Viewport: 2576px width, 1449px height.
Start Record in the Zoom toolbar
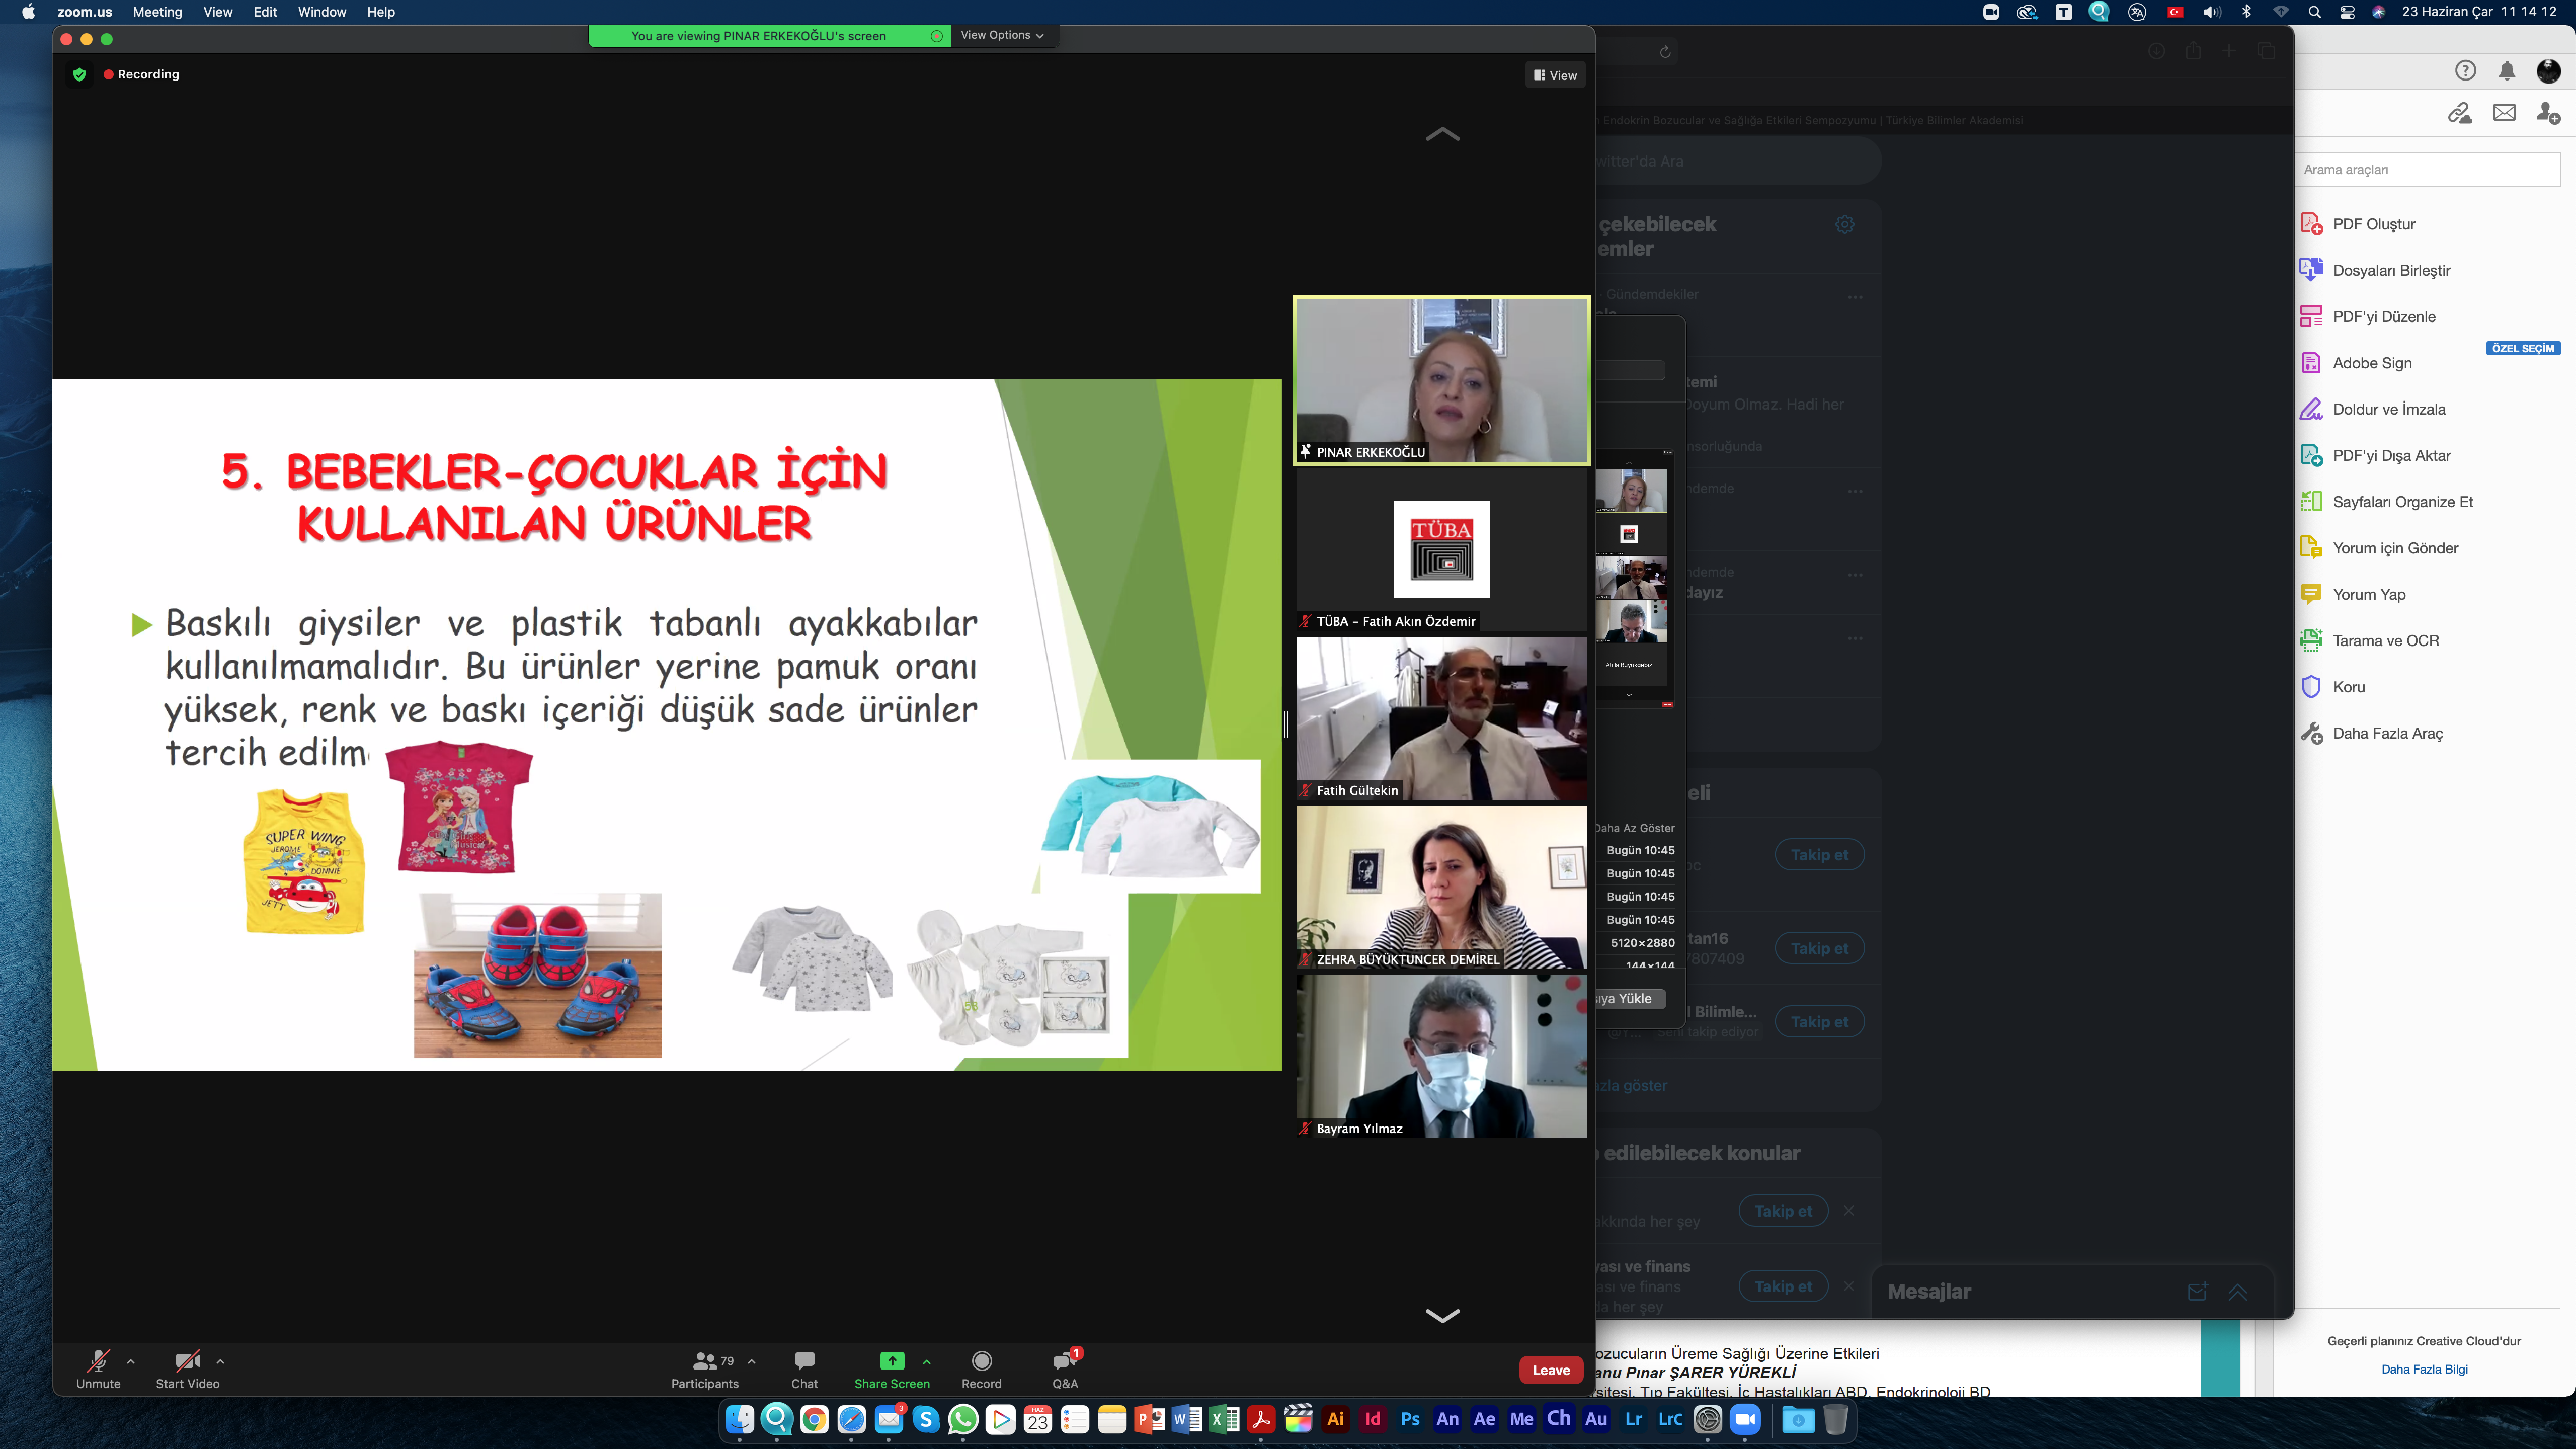coord(981,1369)
